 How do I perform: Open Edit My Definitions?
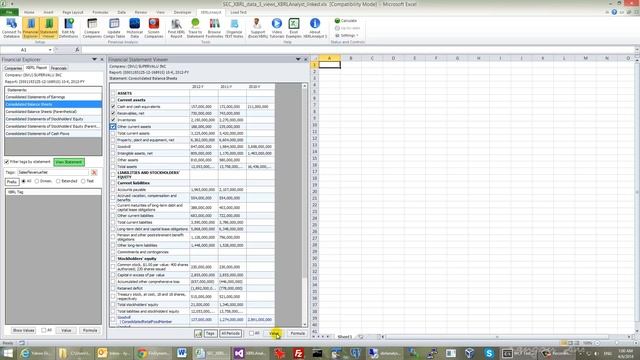point(69,28)
